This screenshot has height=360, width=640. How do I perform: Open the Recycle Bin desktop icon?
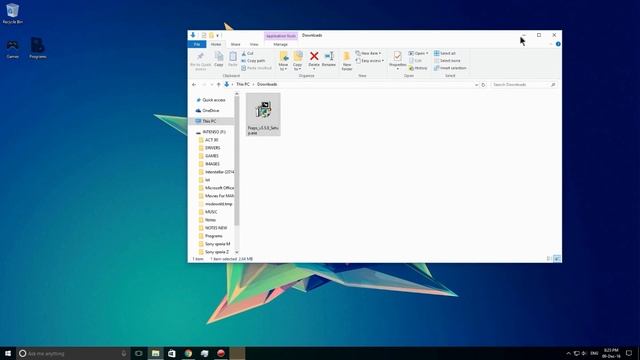pyautogui.click(x=13, y=13)
